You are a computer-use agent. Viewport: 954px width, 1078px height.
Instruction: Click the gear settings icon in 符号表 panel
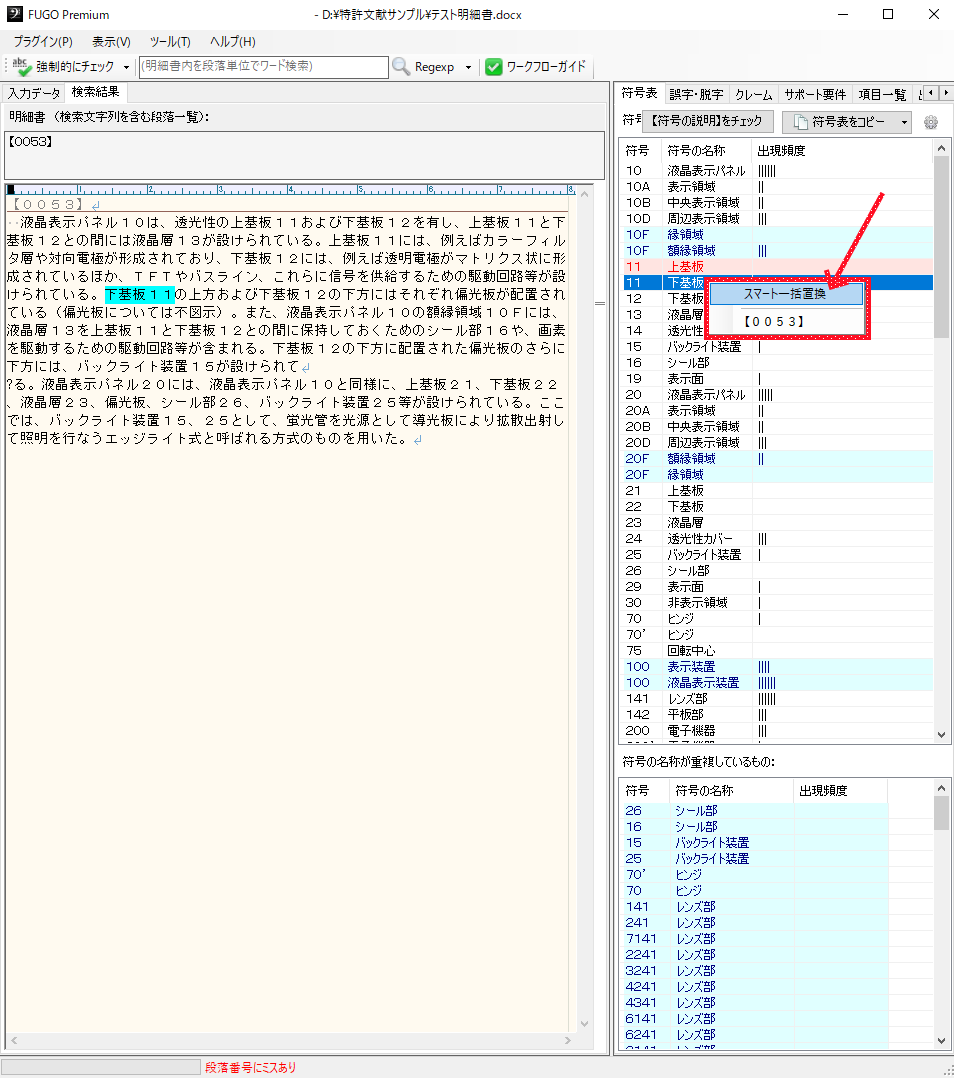coord(931,122)
